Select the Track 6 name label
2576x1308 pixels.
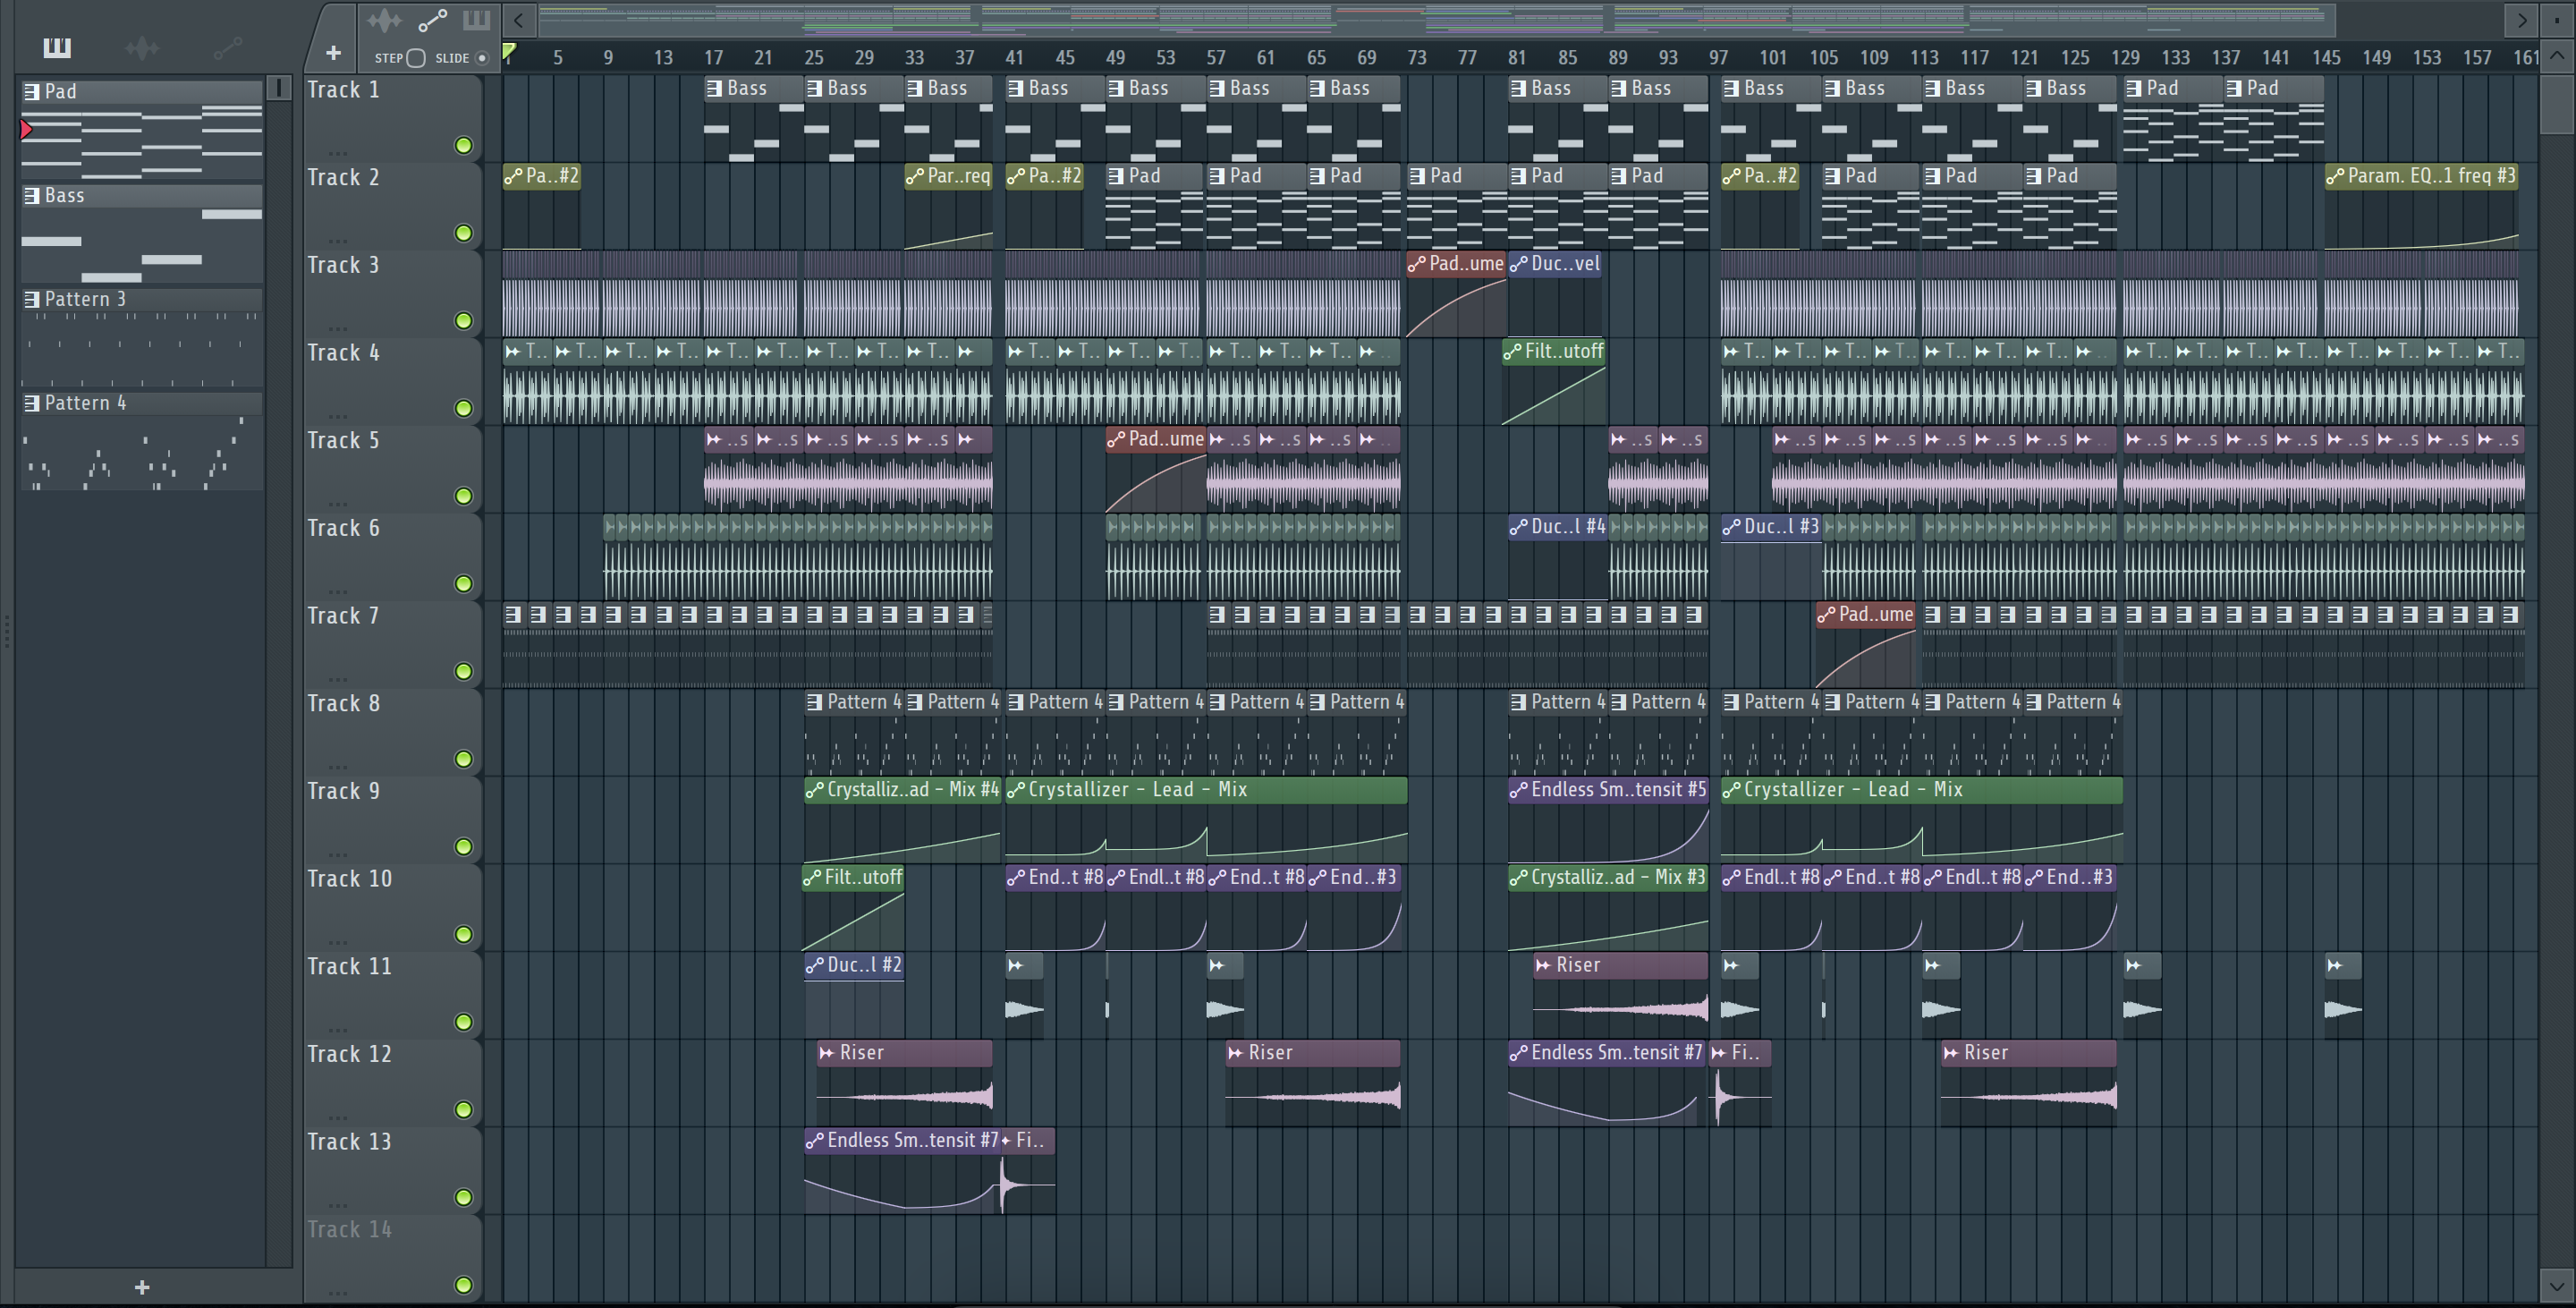coord(343,528)
